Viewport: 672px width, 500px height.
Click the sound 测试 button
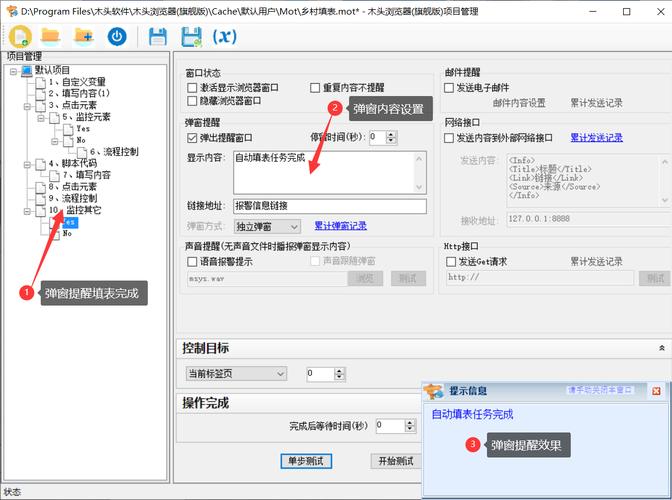pyautogui.click(x=408, y=278)
